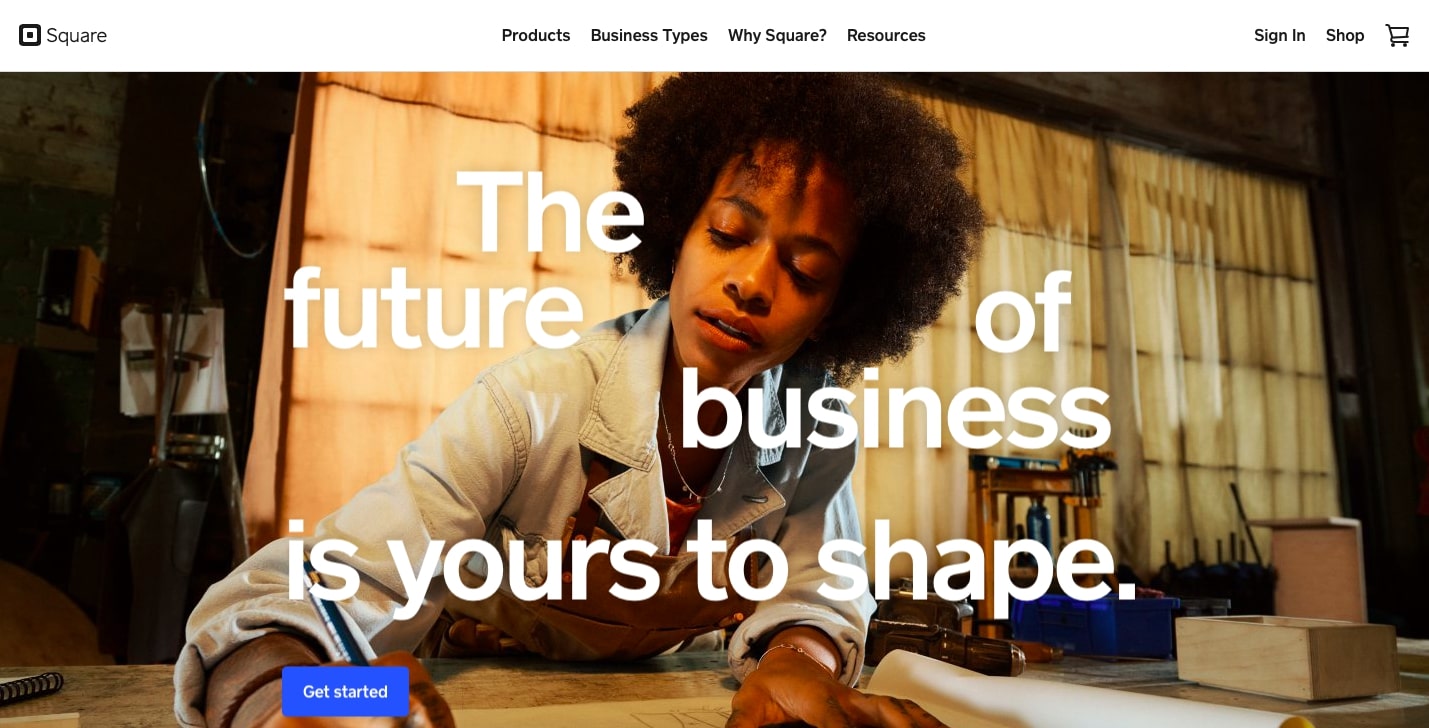
Task: Open the Why Square? menu
Action: point(777,36)
